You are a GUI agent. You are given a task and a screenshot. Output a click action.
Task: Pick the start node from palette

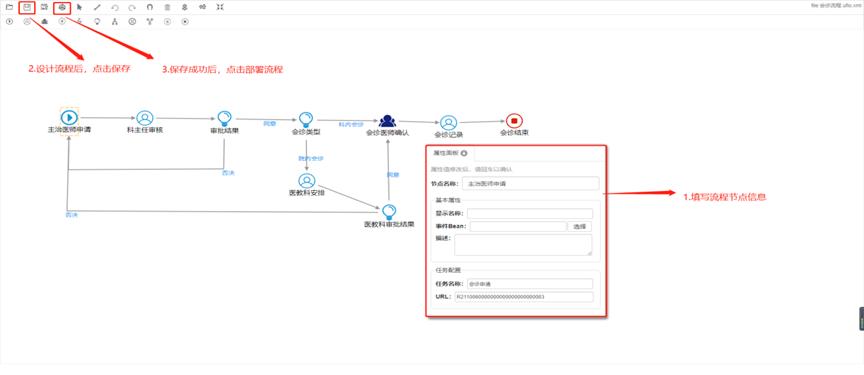pyautogui.click(x=9, y=21)
